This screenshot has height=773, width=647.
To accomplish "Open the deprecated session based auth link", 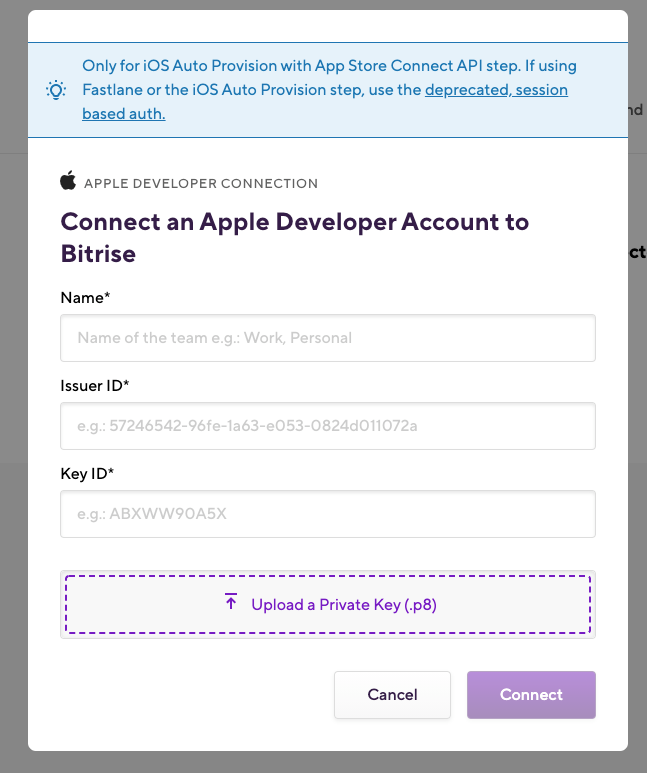I will 496,90.
